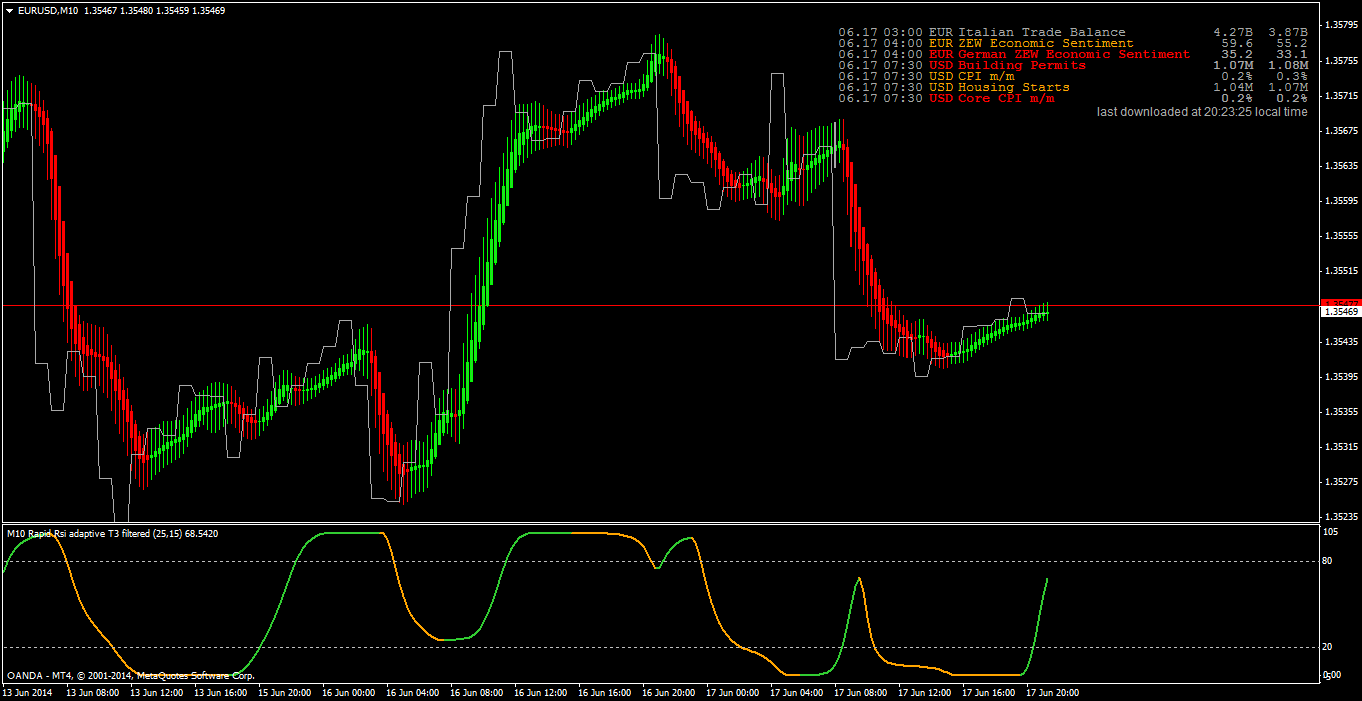Click the USD Building Permits news entry
This screenshot has width=1362, height=701.
[1073, 66]
